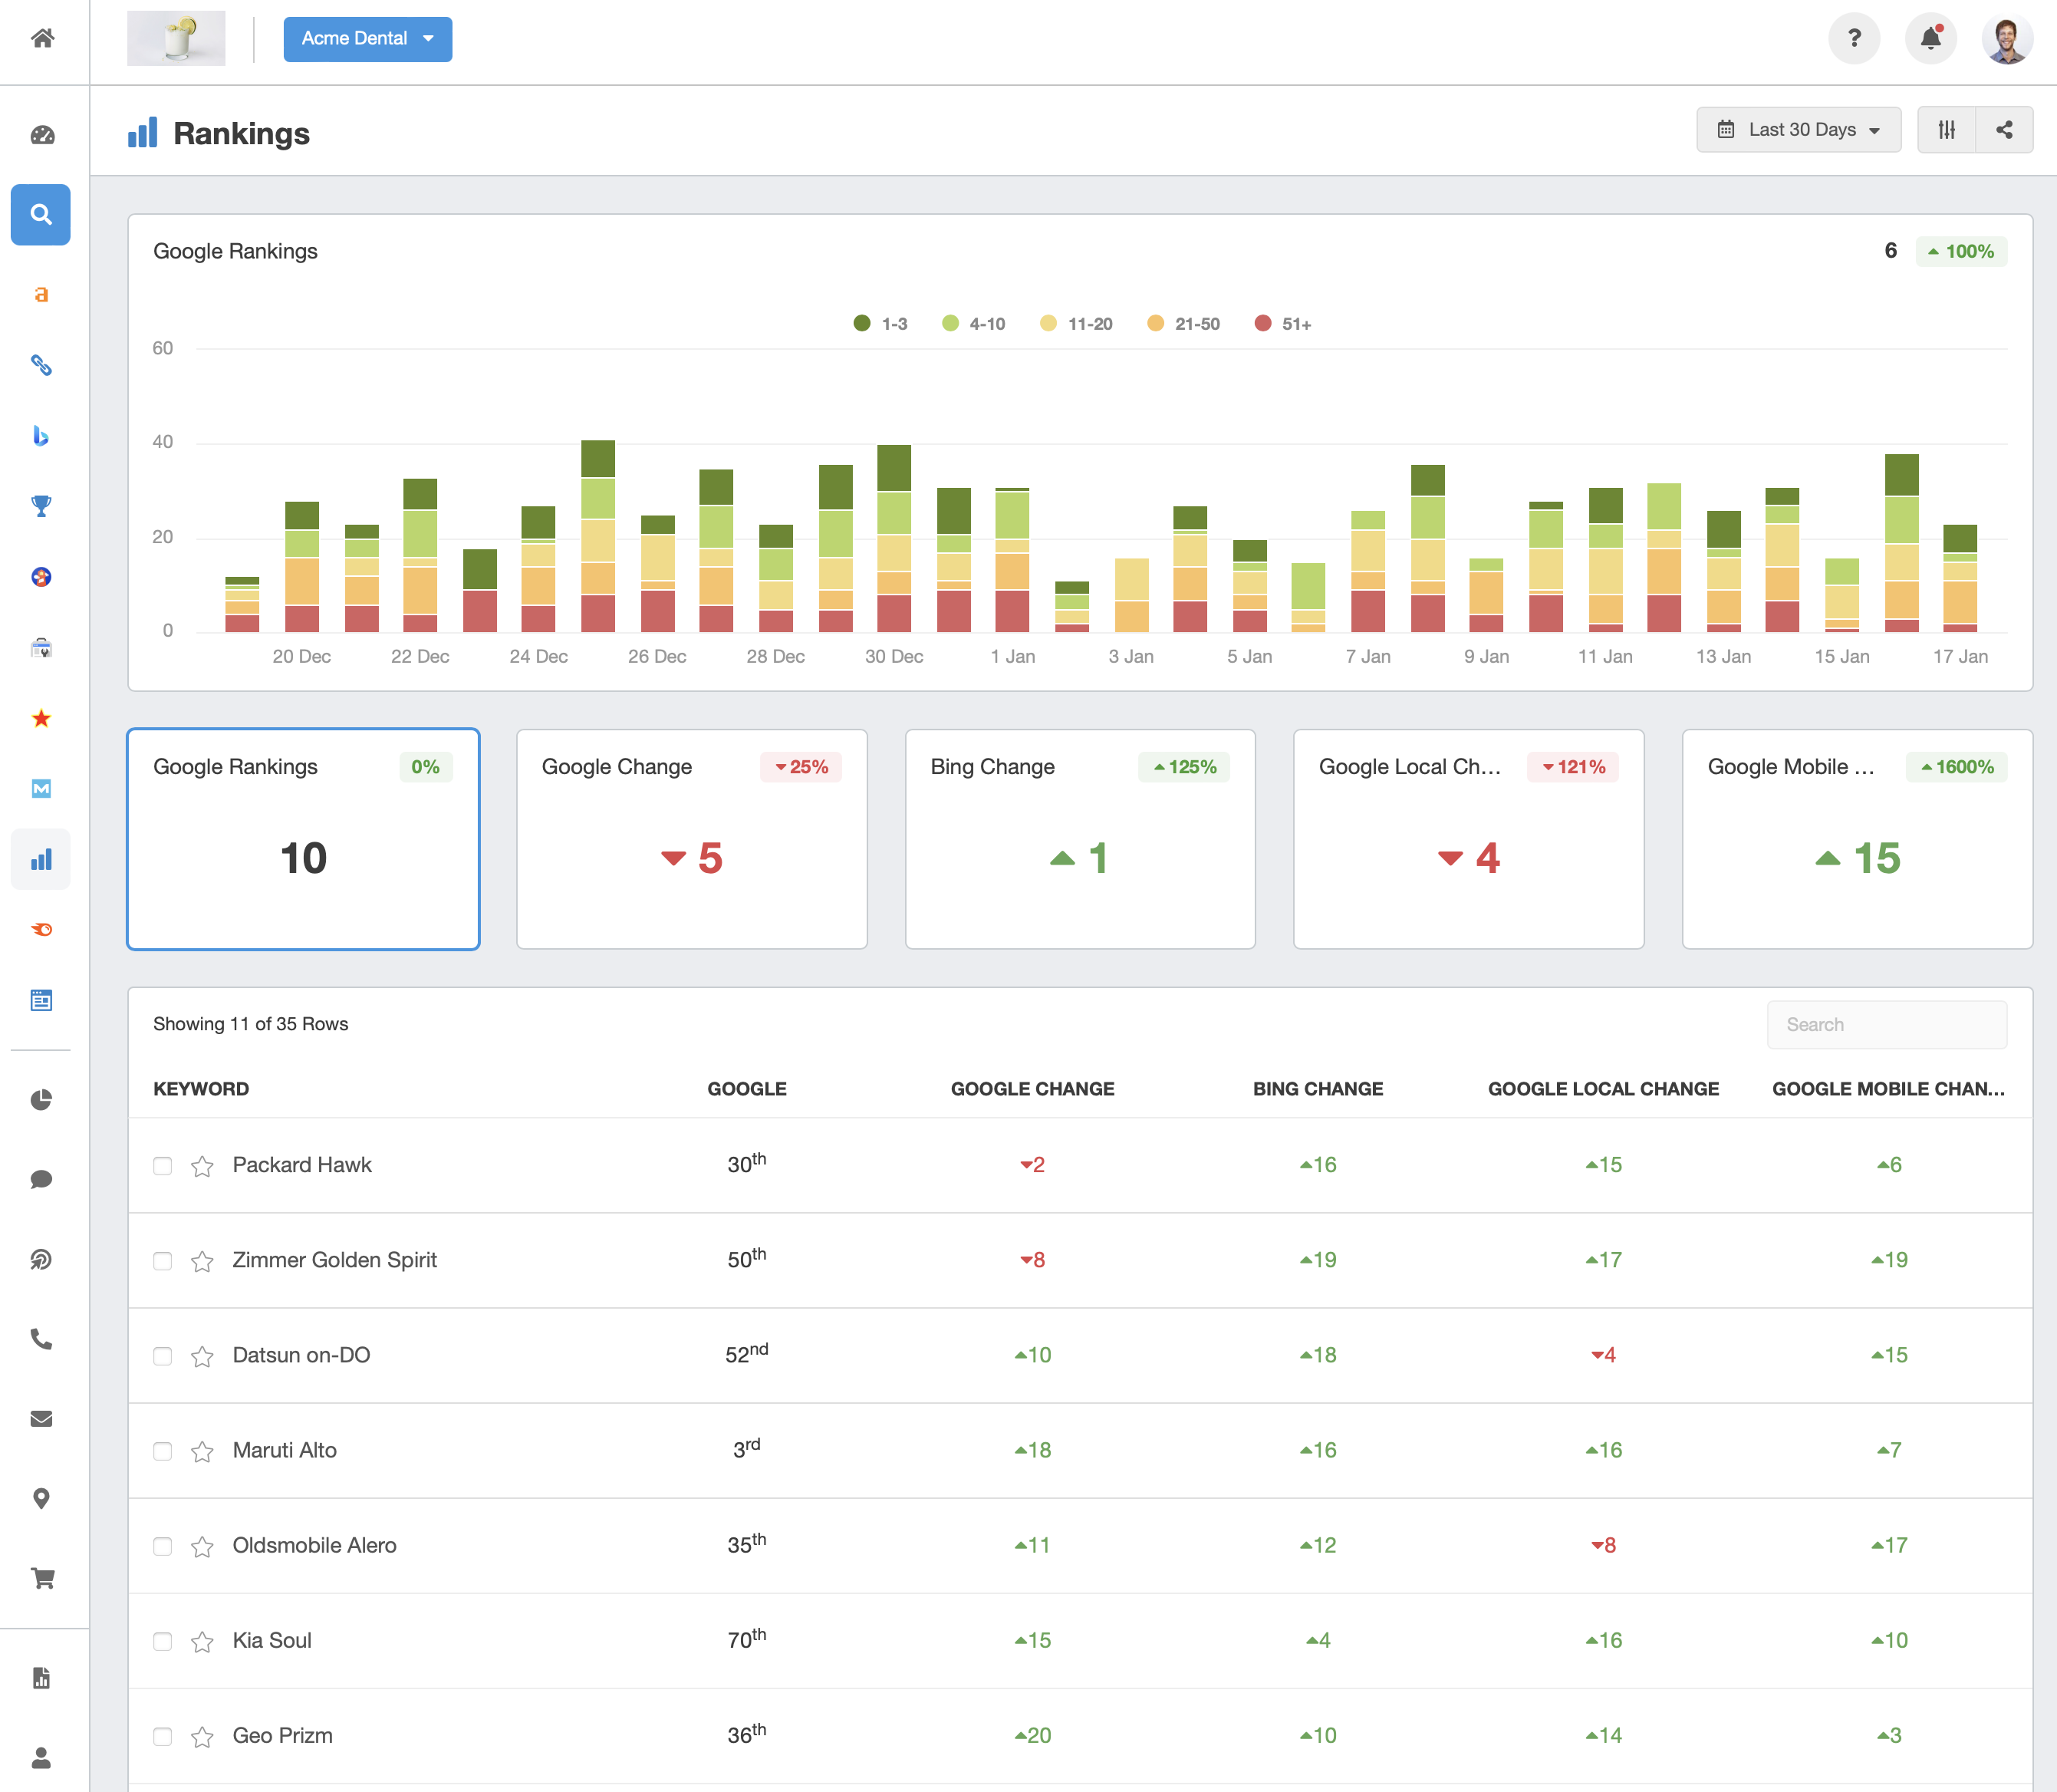The image size is (2057, 1792).
Task: Click the Datsun on-DO keyword
Action: 301,1355
